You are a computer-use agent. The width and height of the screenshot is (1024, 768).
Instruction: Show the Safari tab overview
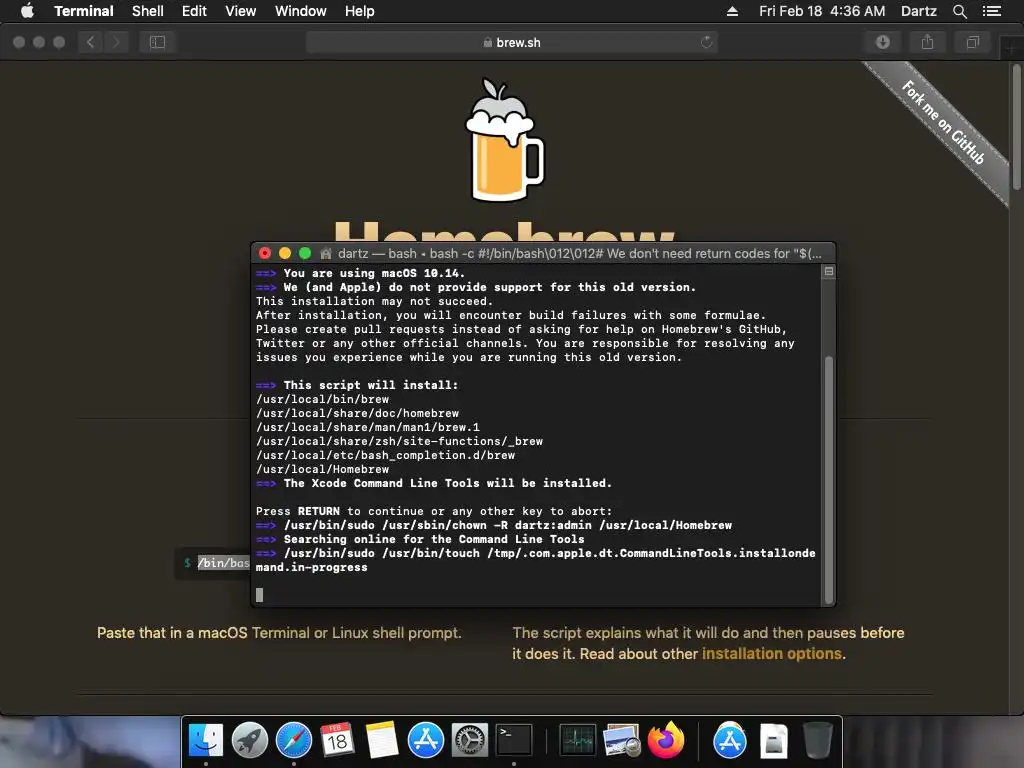pyautogui.click(x=972, y=42)
